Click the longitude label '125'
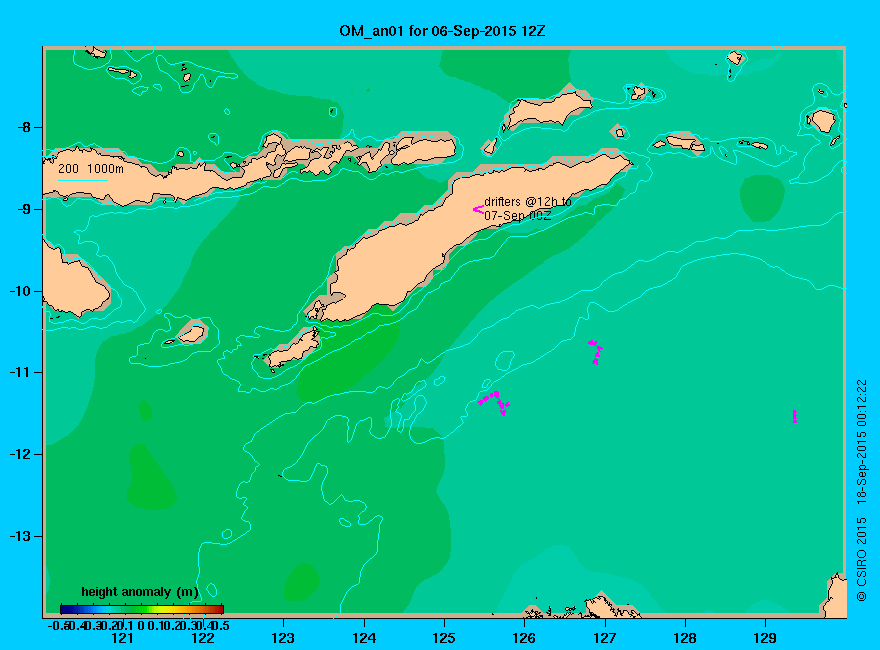The image size is (880, 650). [444, 638]
